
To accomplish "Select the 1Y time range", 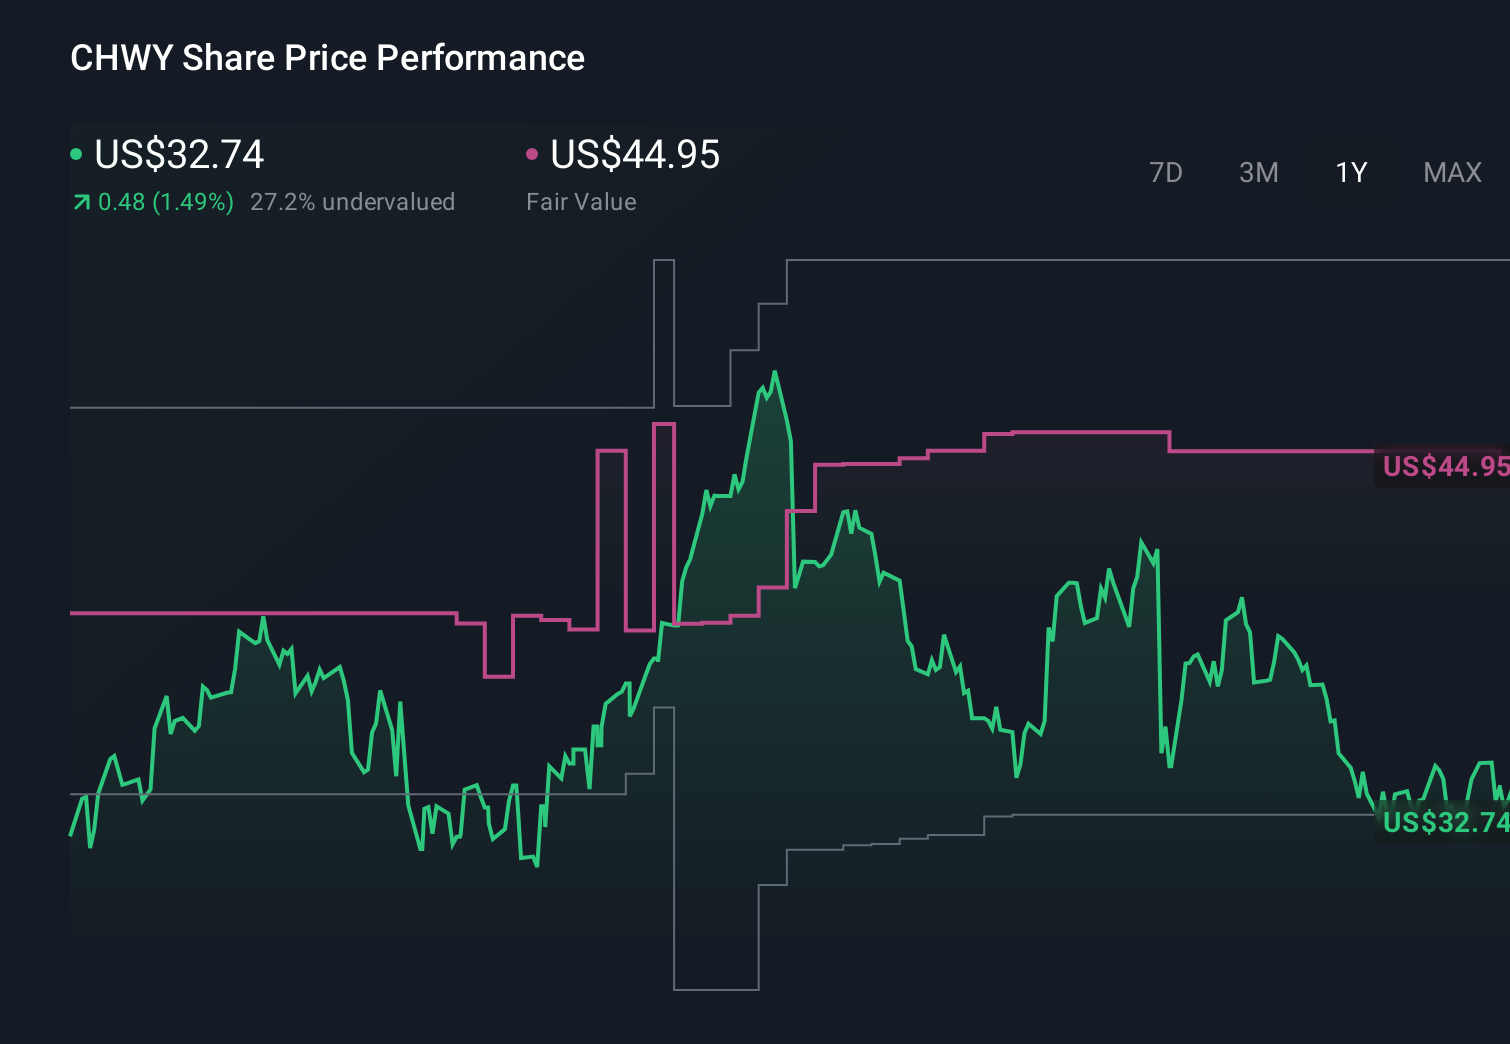I will [1350, 172].
